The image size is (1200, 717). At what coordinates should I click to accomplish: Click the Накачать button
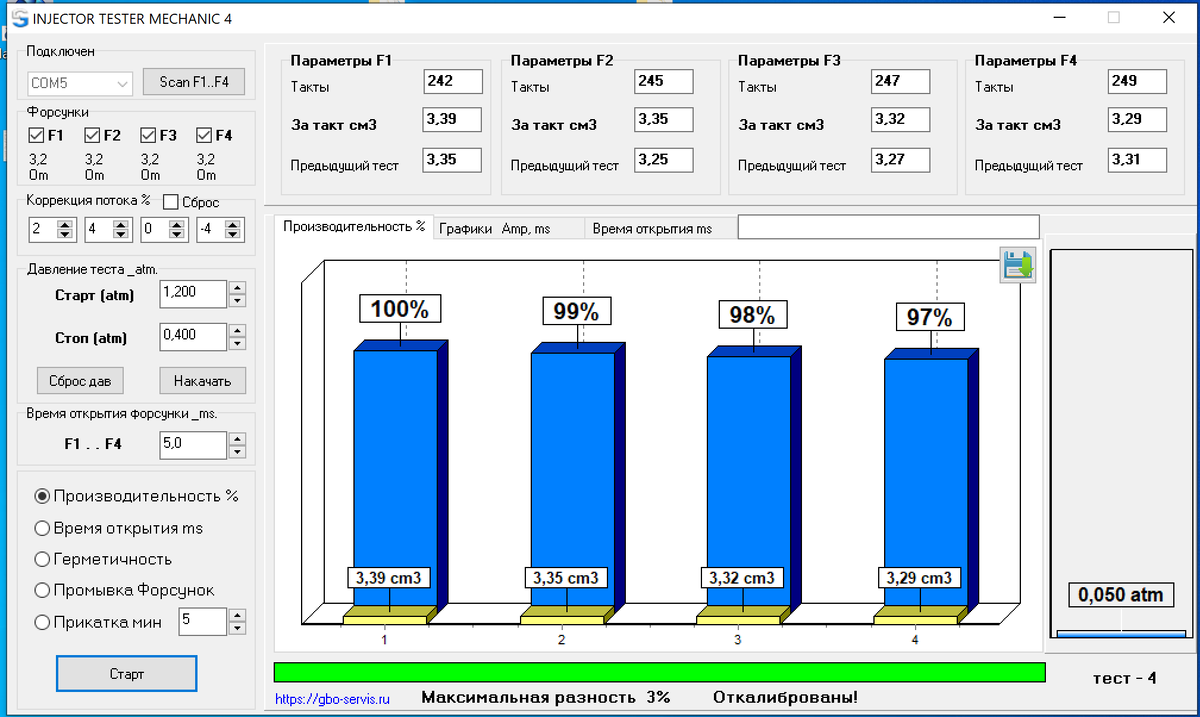[202, 381]
